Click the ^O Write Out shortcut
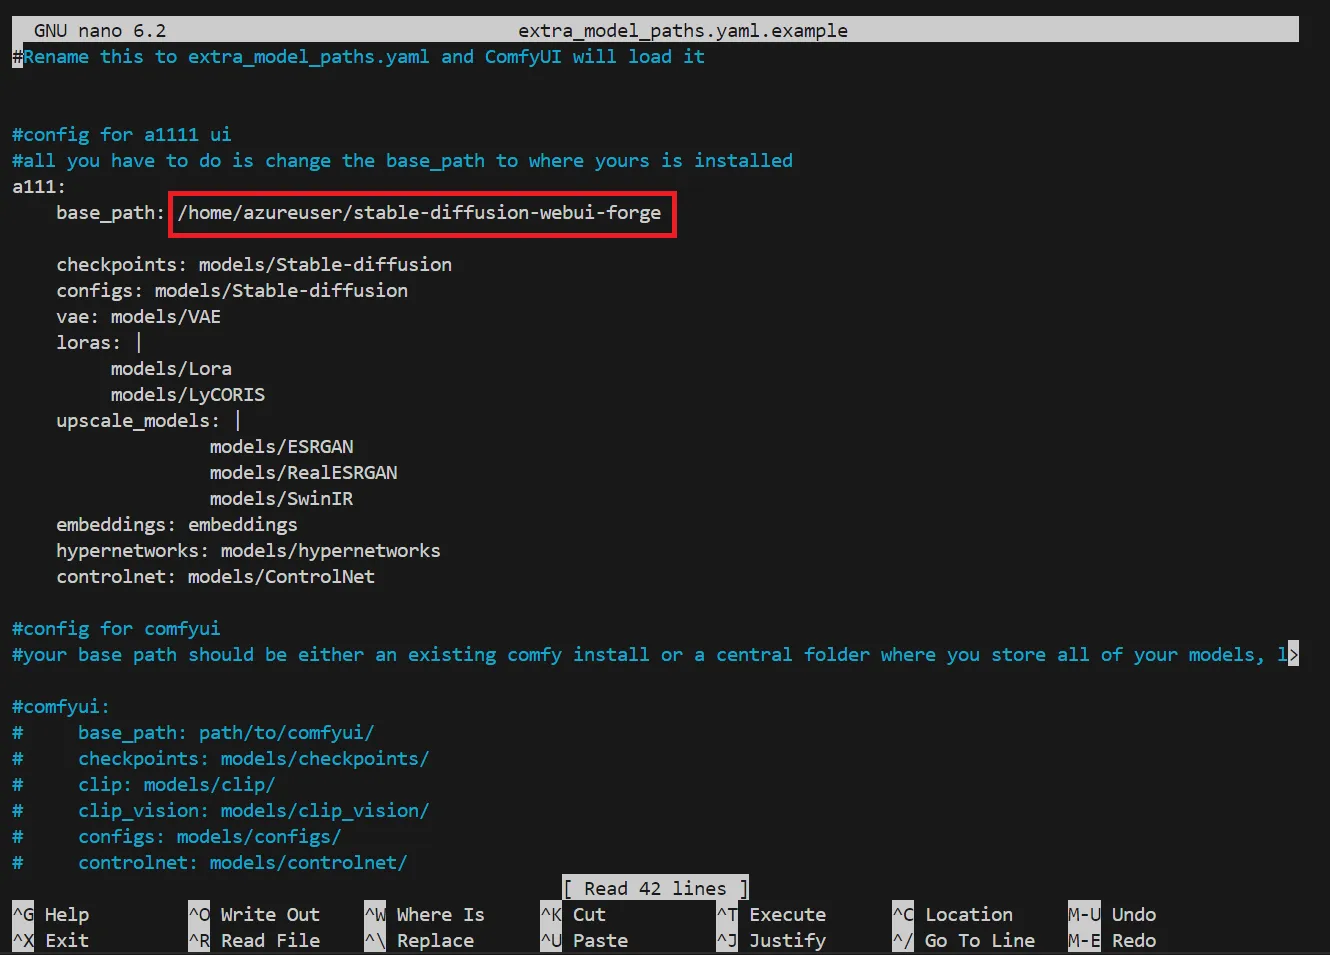The image size is (1330, 955). [254, 914]
